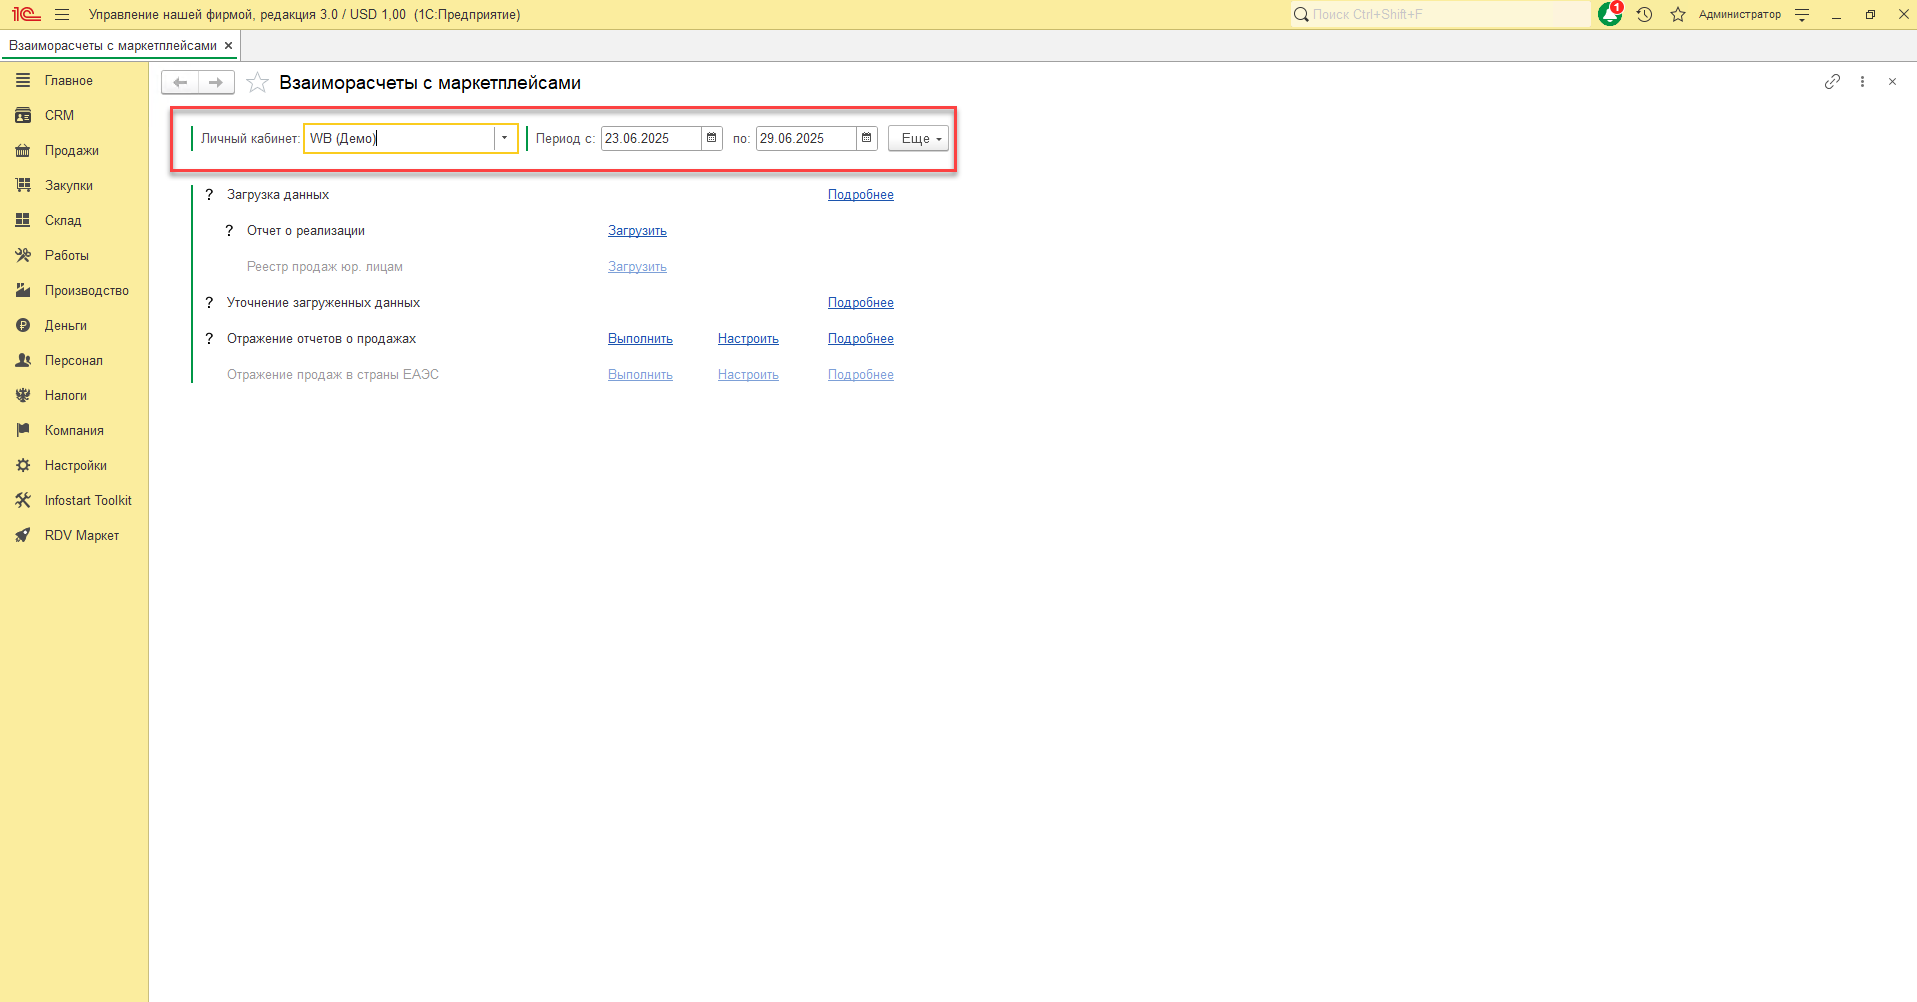Open the Персонал section
Screen dimensions: 1917x1002
74,361
